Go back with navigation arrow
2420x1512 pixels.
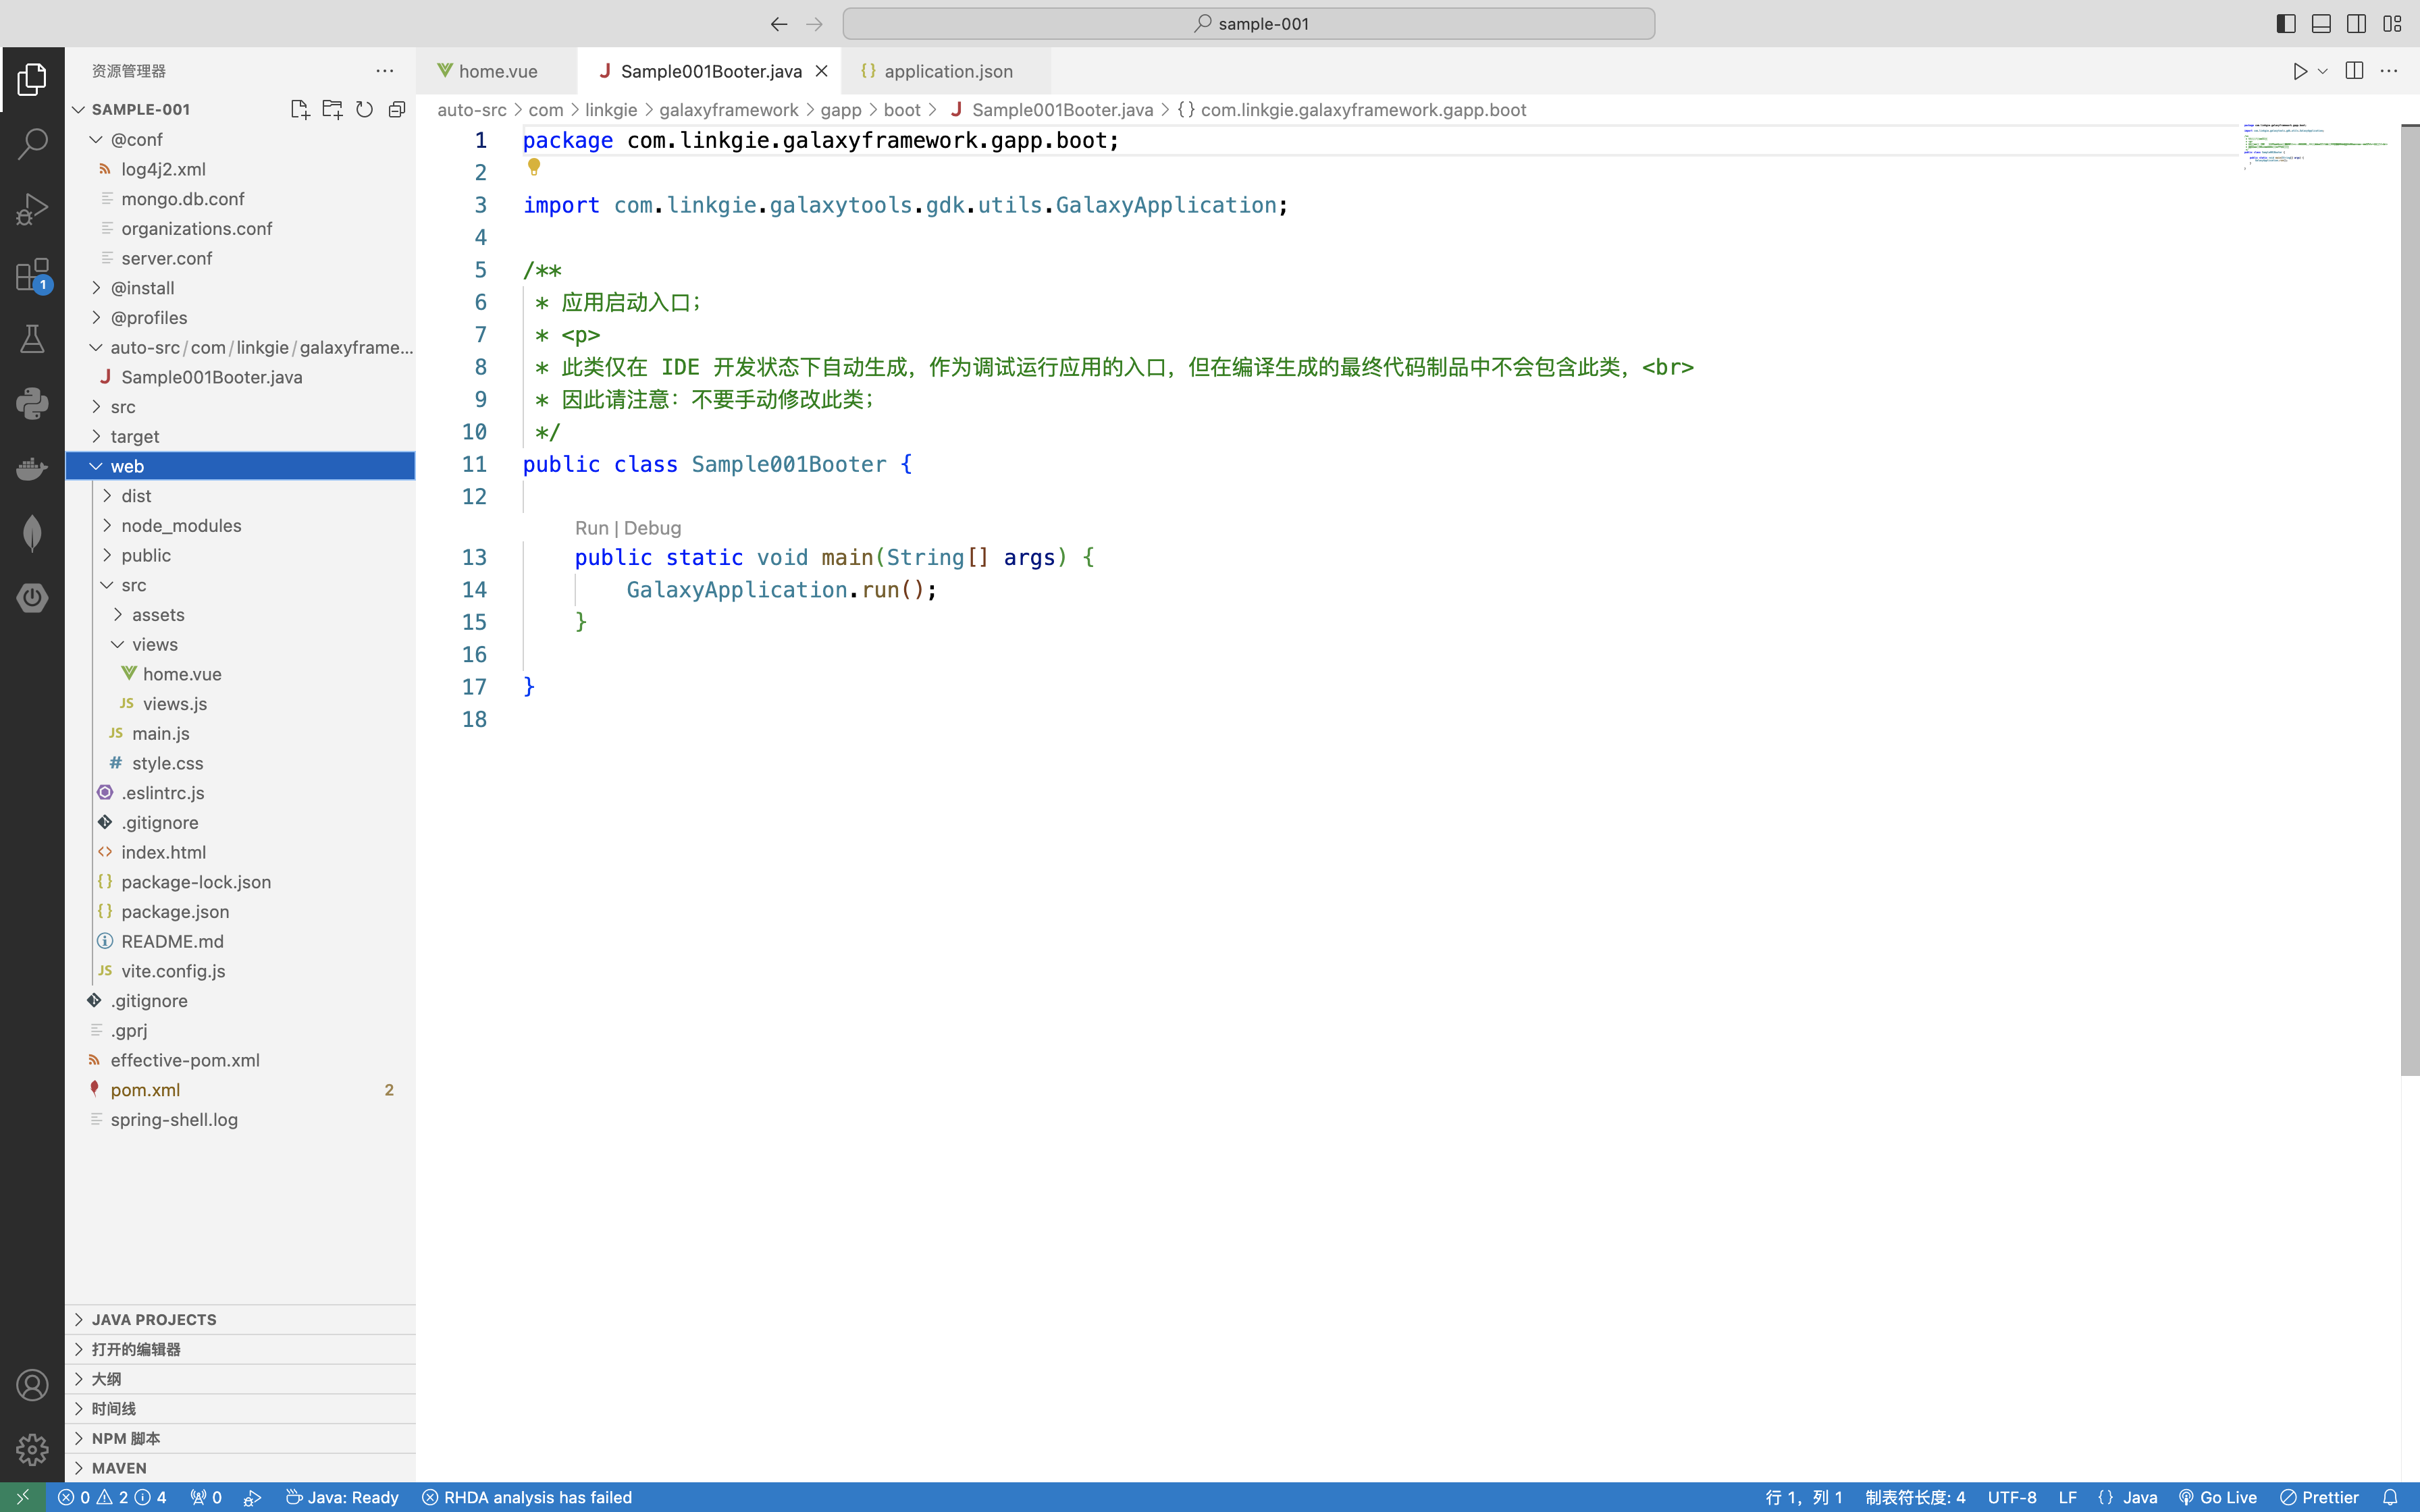pyautogui.click(x=779, y=24)
